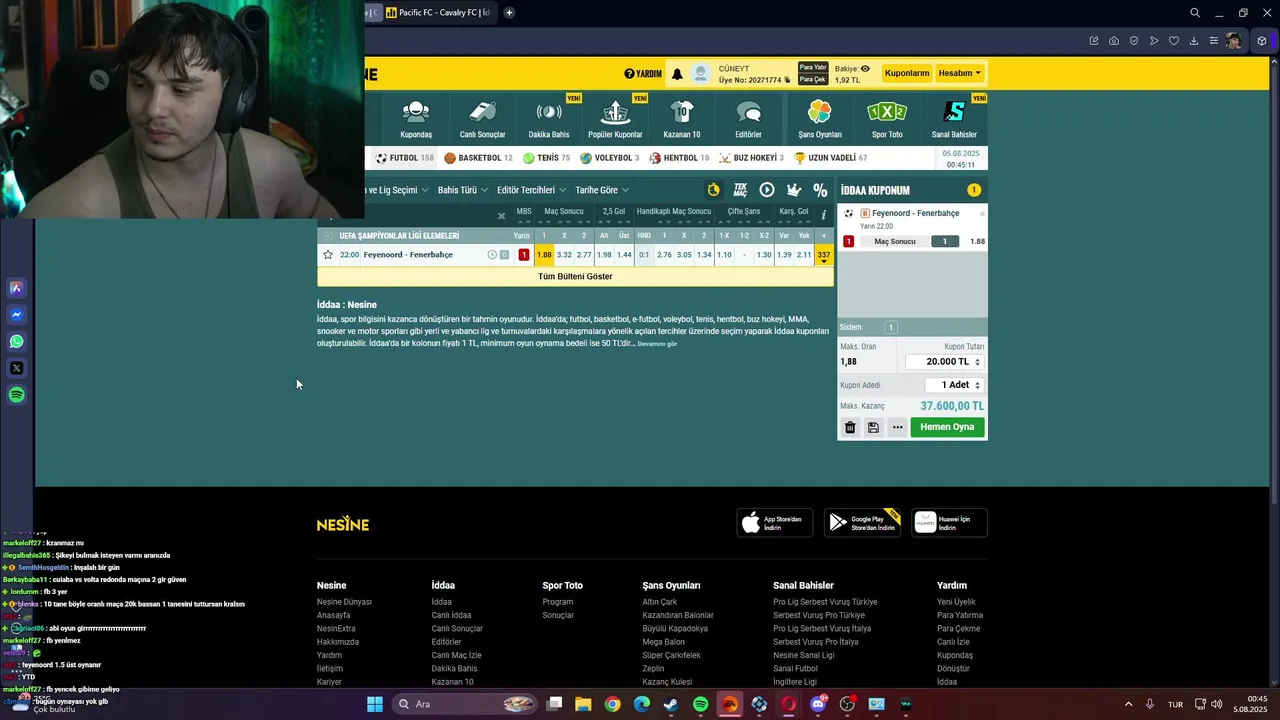Select TENİS sport tab
Viewport: 1280px width, 720px height.
[x=546, y=158]
